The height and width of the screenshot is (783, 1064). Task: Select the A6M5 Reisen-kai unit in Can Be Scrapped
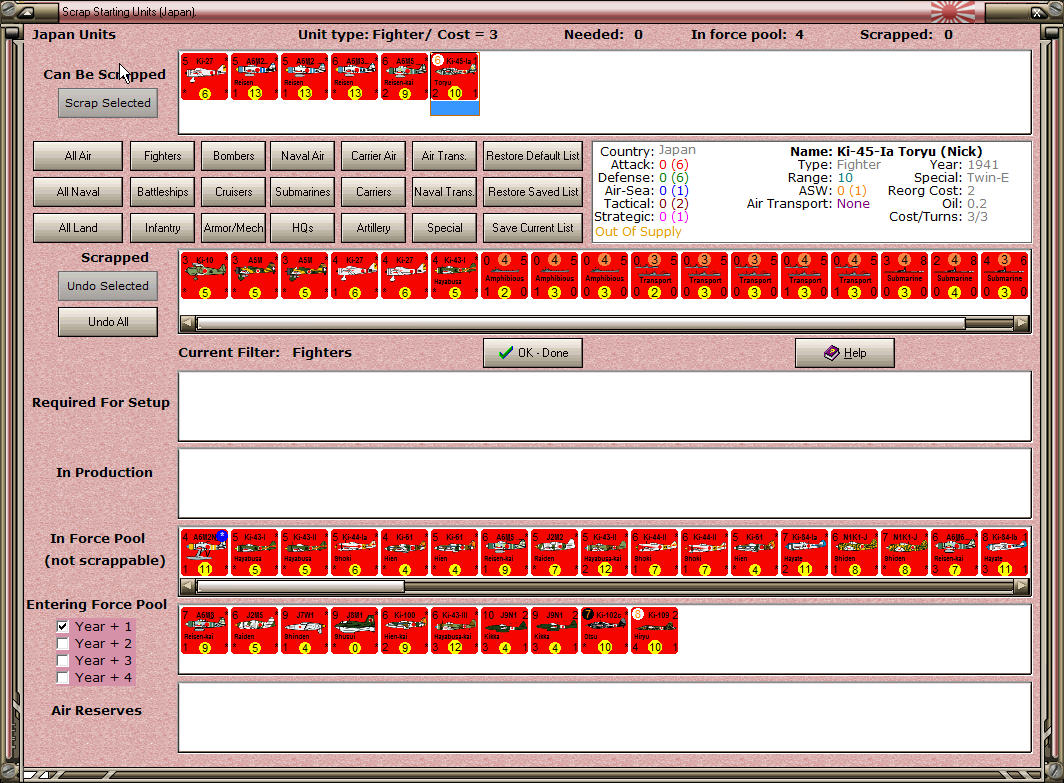(405, 77)
